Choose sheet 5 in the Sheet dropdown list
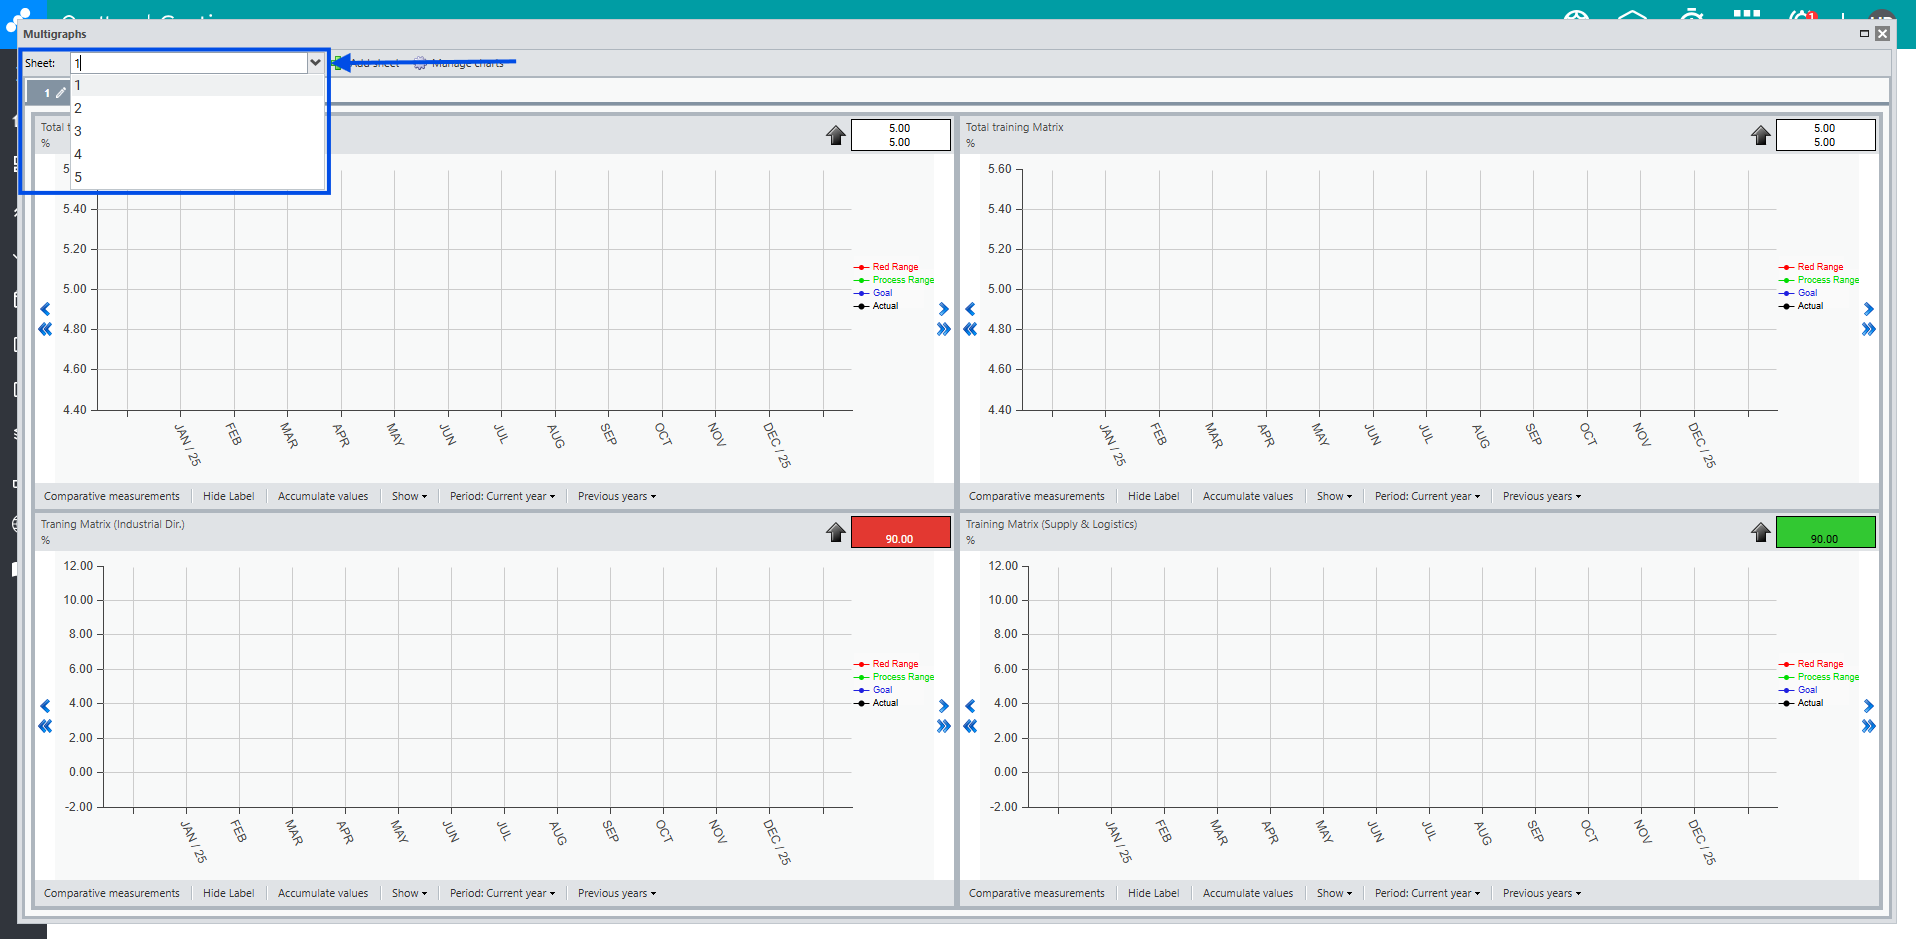 78,177
